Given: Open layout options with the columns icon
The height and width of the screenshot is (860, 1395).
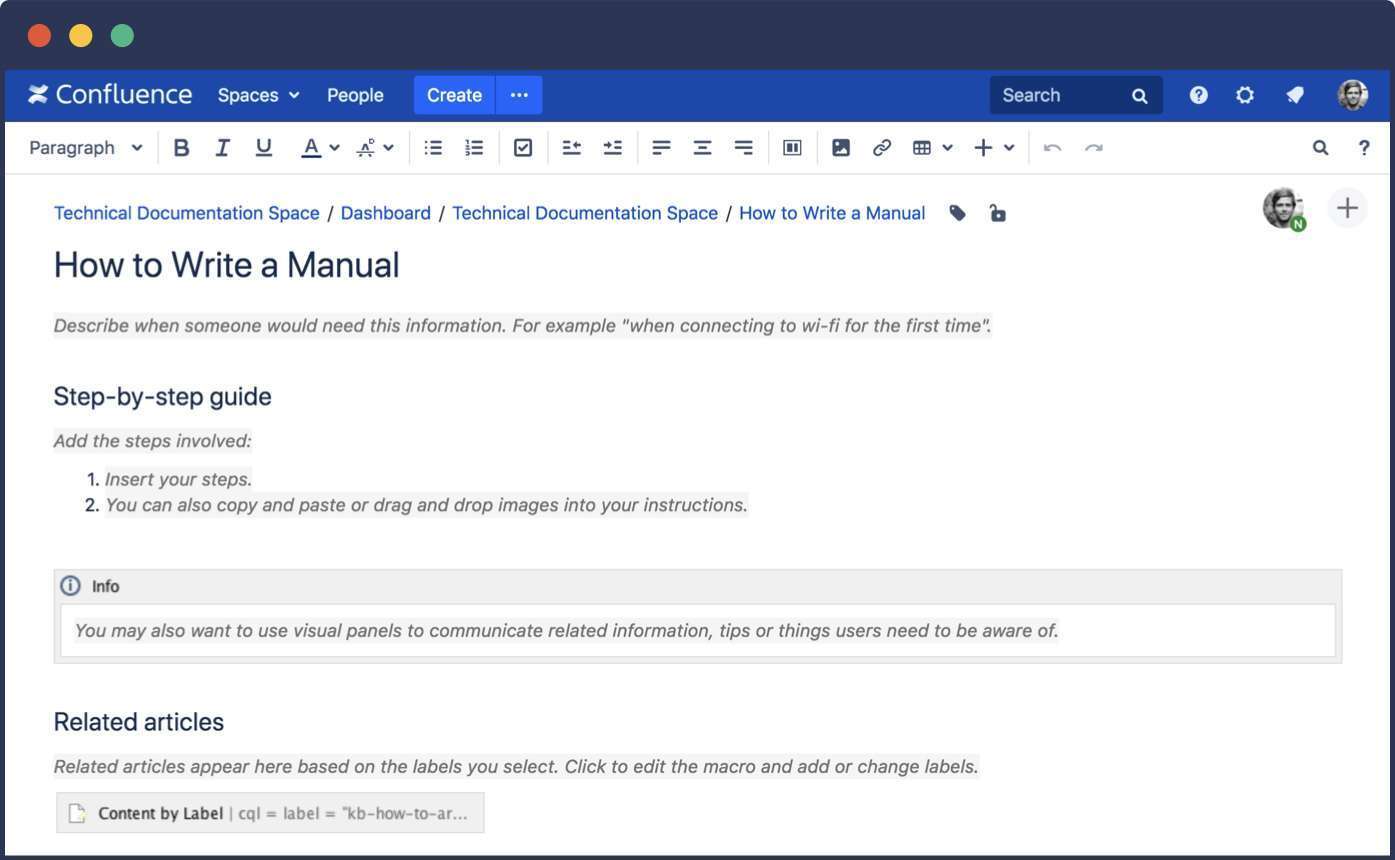Looking at the screenshot, I should pyautogui.click(x=792, y=146).
